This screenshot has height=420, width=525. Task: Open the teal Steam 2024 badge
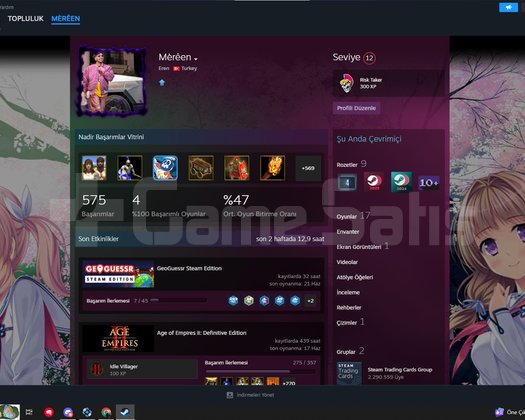pyautogui.click(x=401, y=182)
